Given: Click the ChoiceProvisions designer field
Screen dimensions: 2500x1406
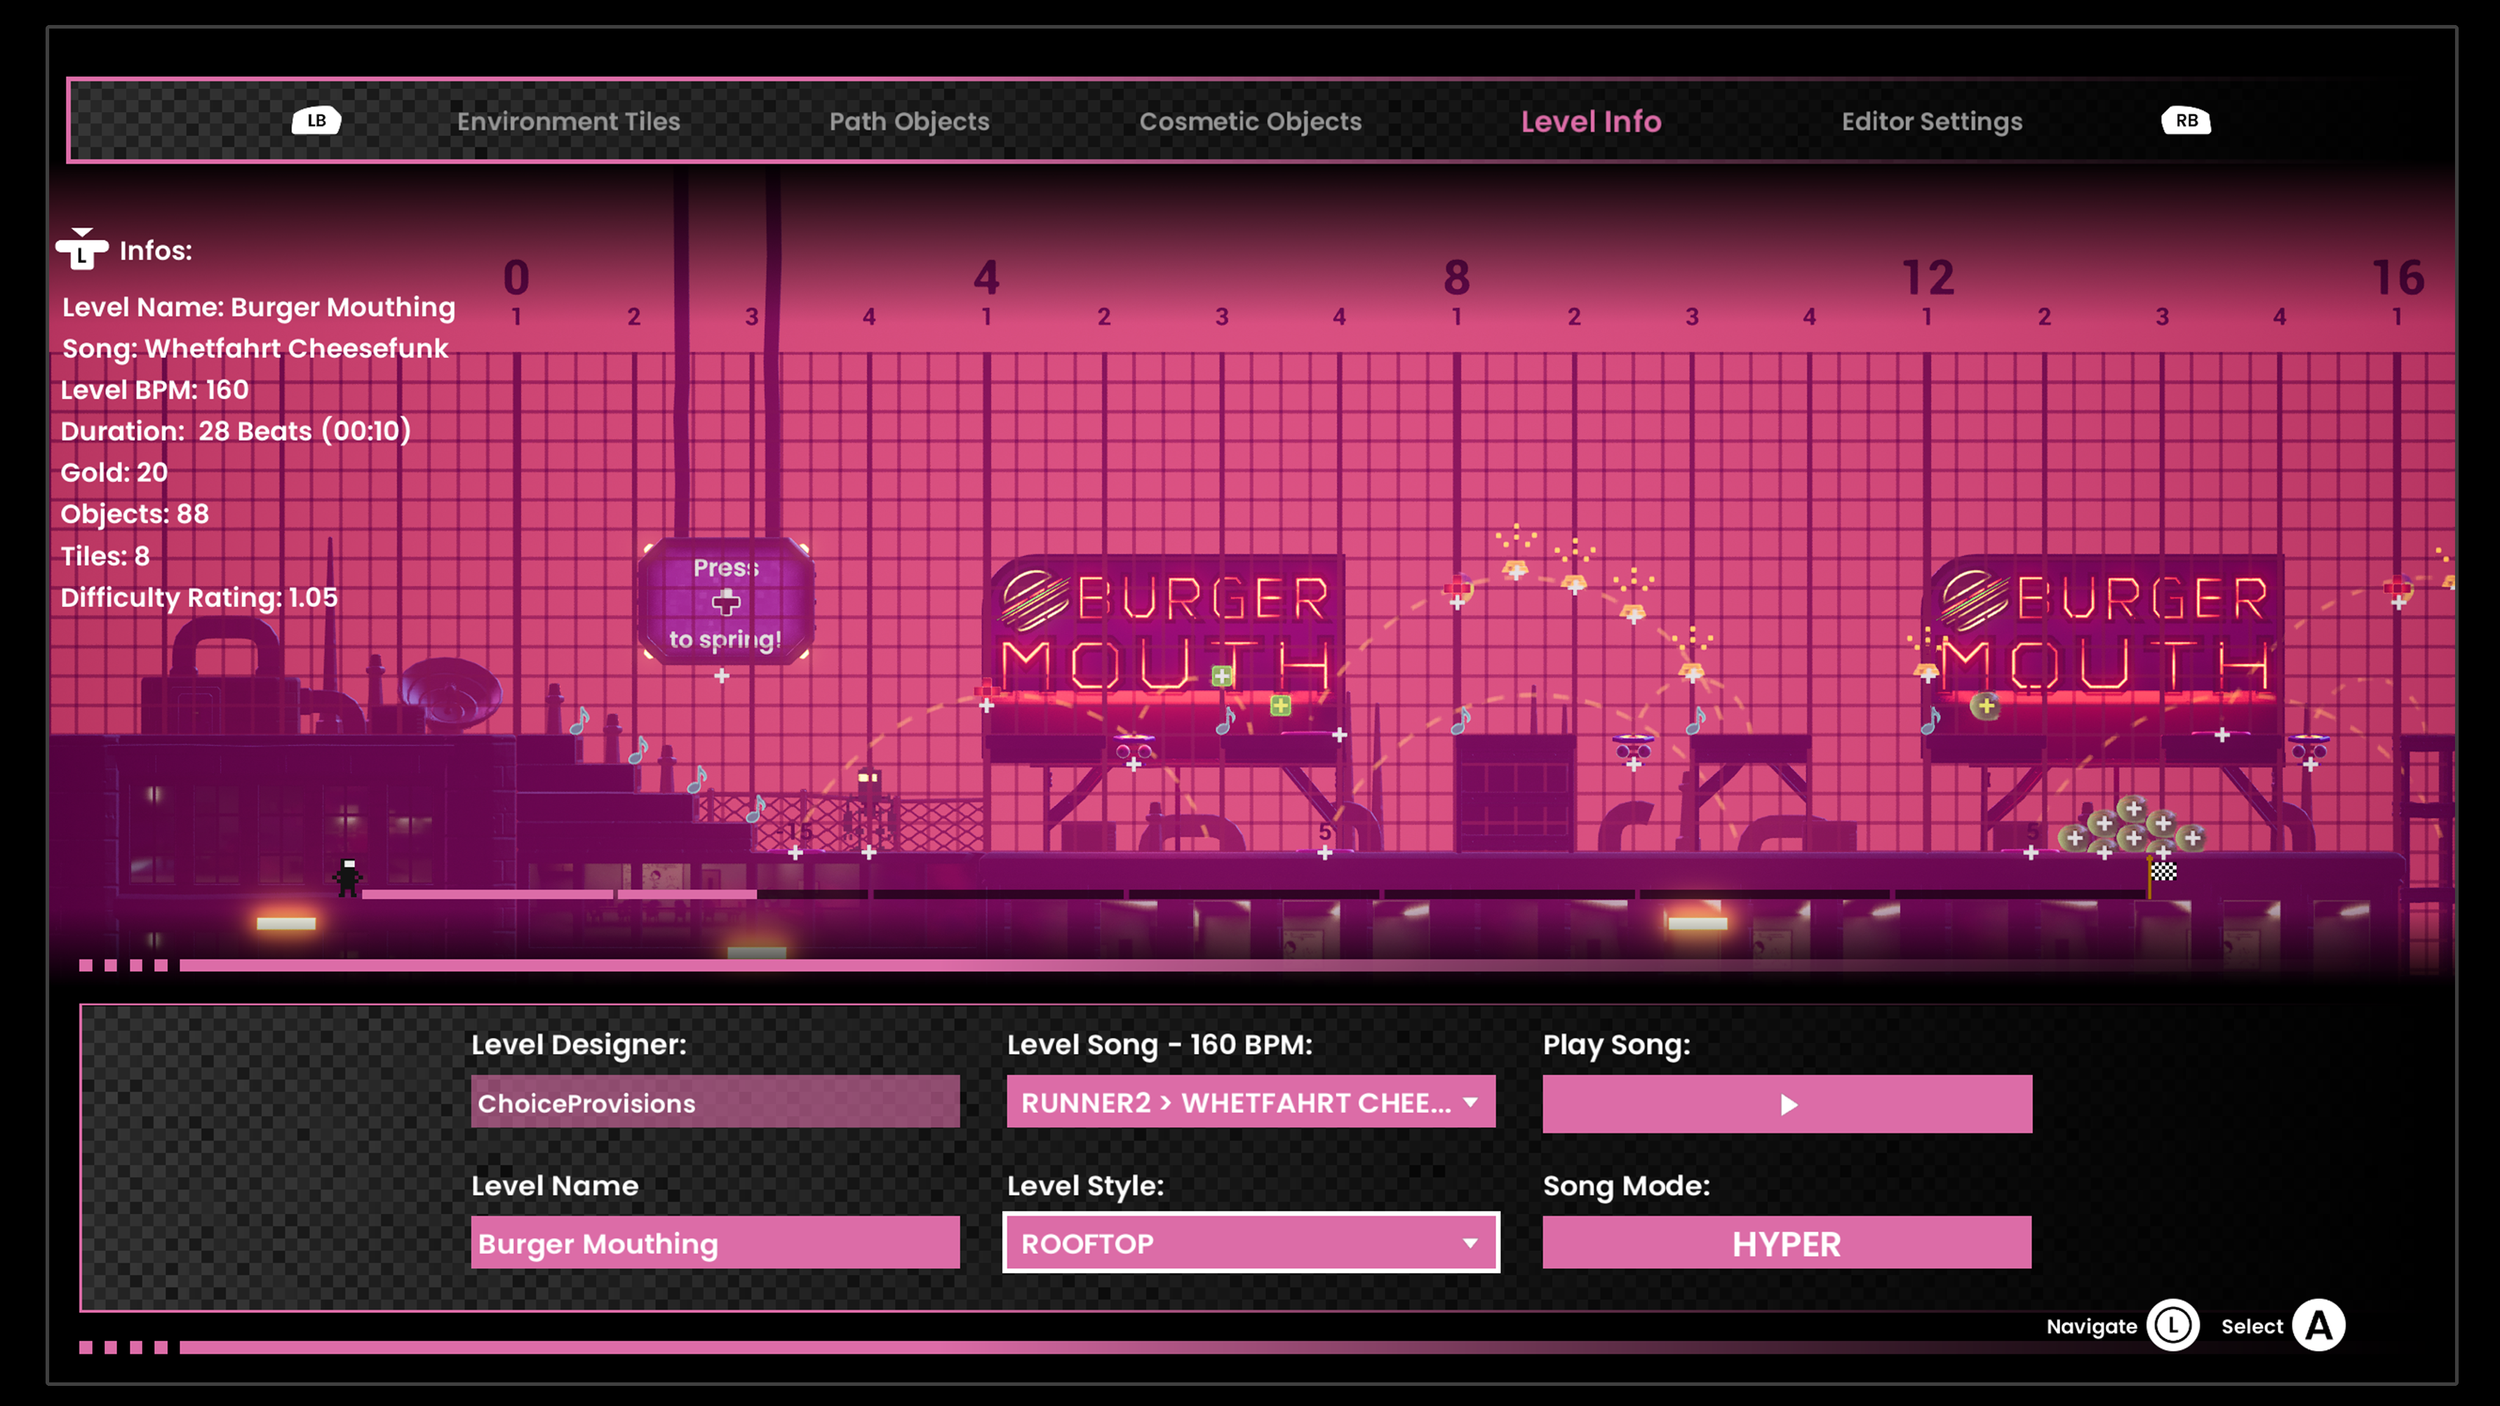Looking at the screenshot, I should tap(715, 1102).
